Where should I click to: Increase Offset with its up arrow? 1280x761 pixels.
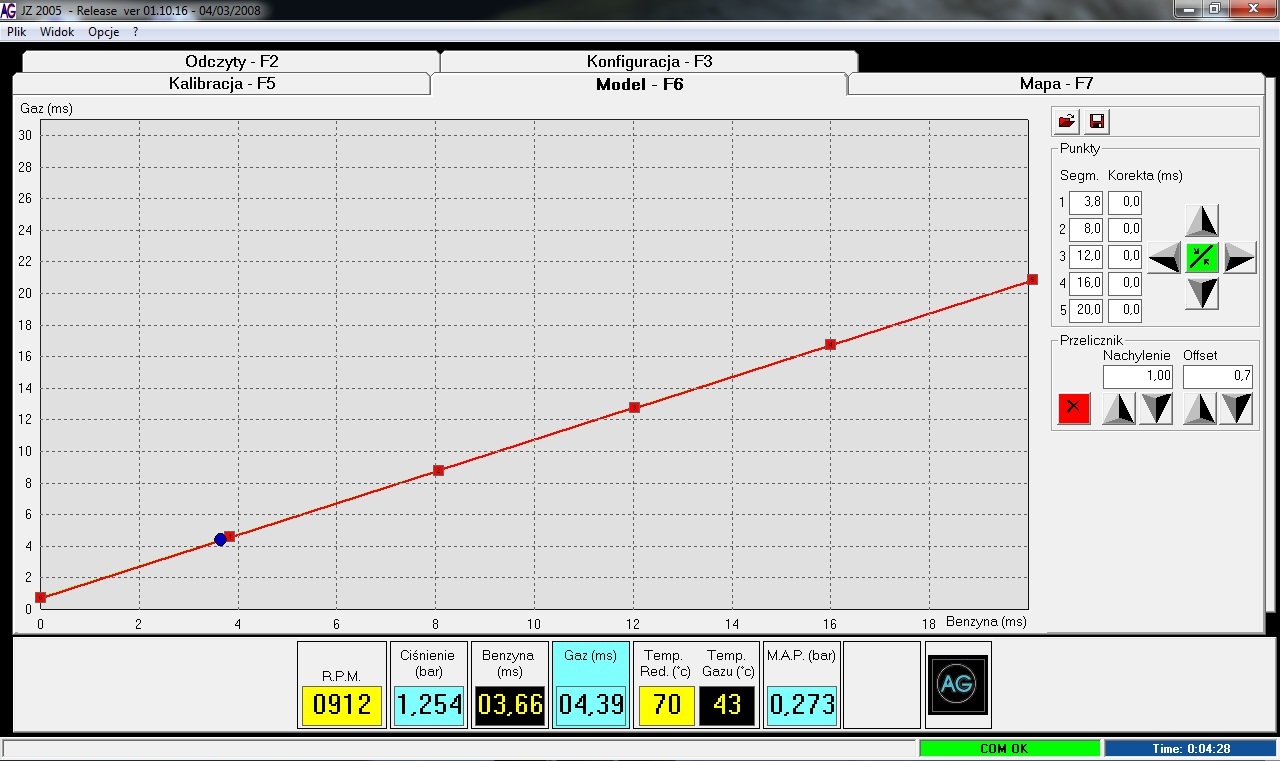click(1199, 409)
